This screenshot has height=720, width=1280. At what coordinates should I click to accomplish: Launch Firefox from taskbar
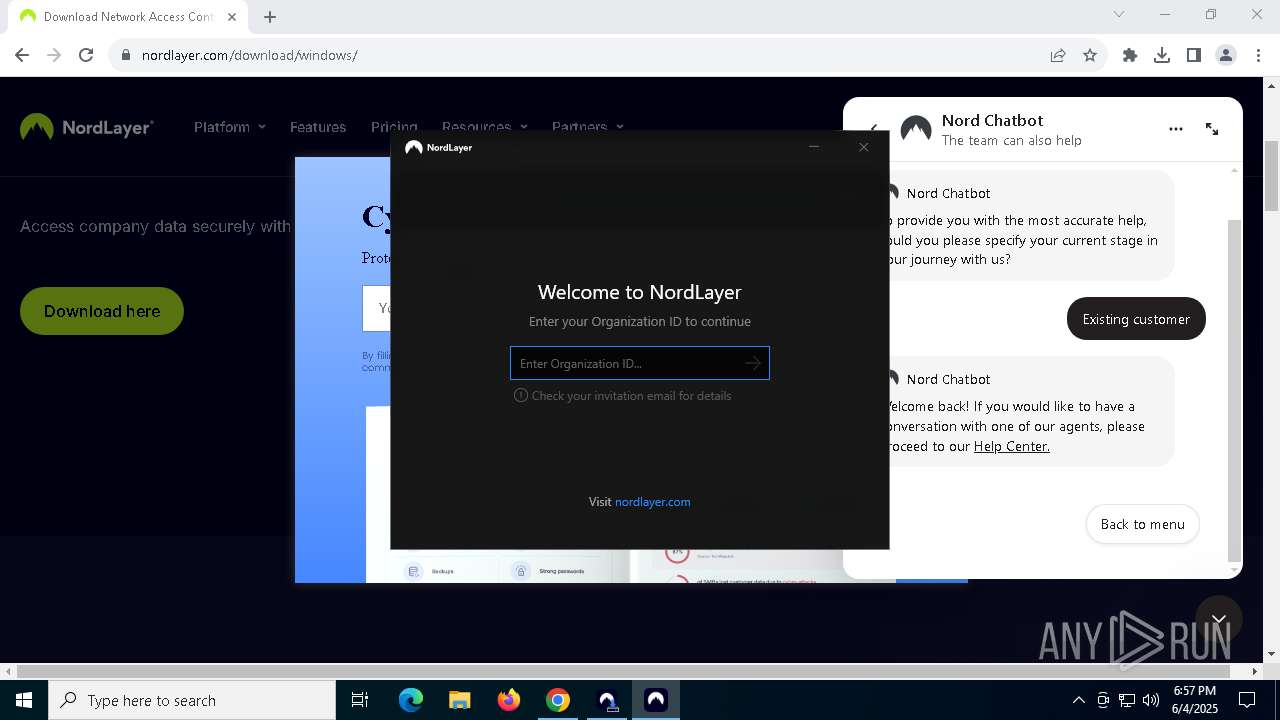click(x=509, y=700)
